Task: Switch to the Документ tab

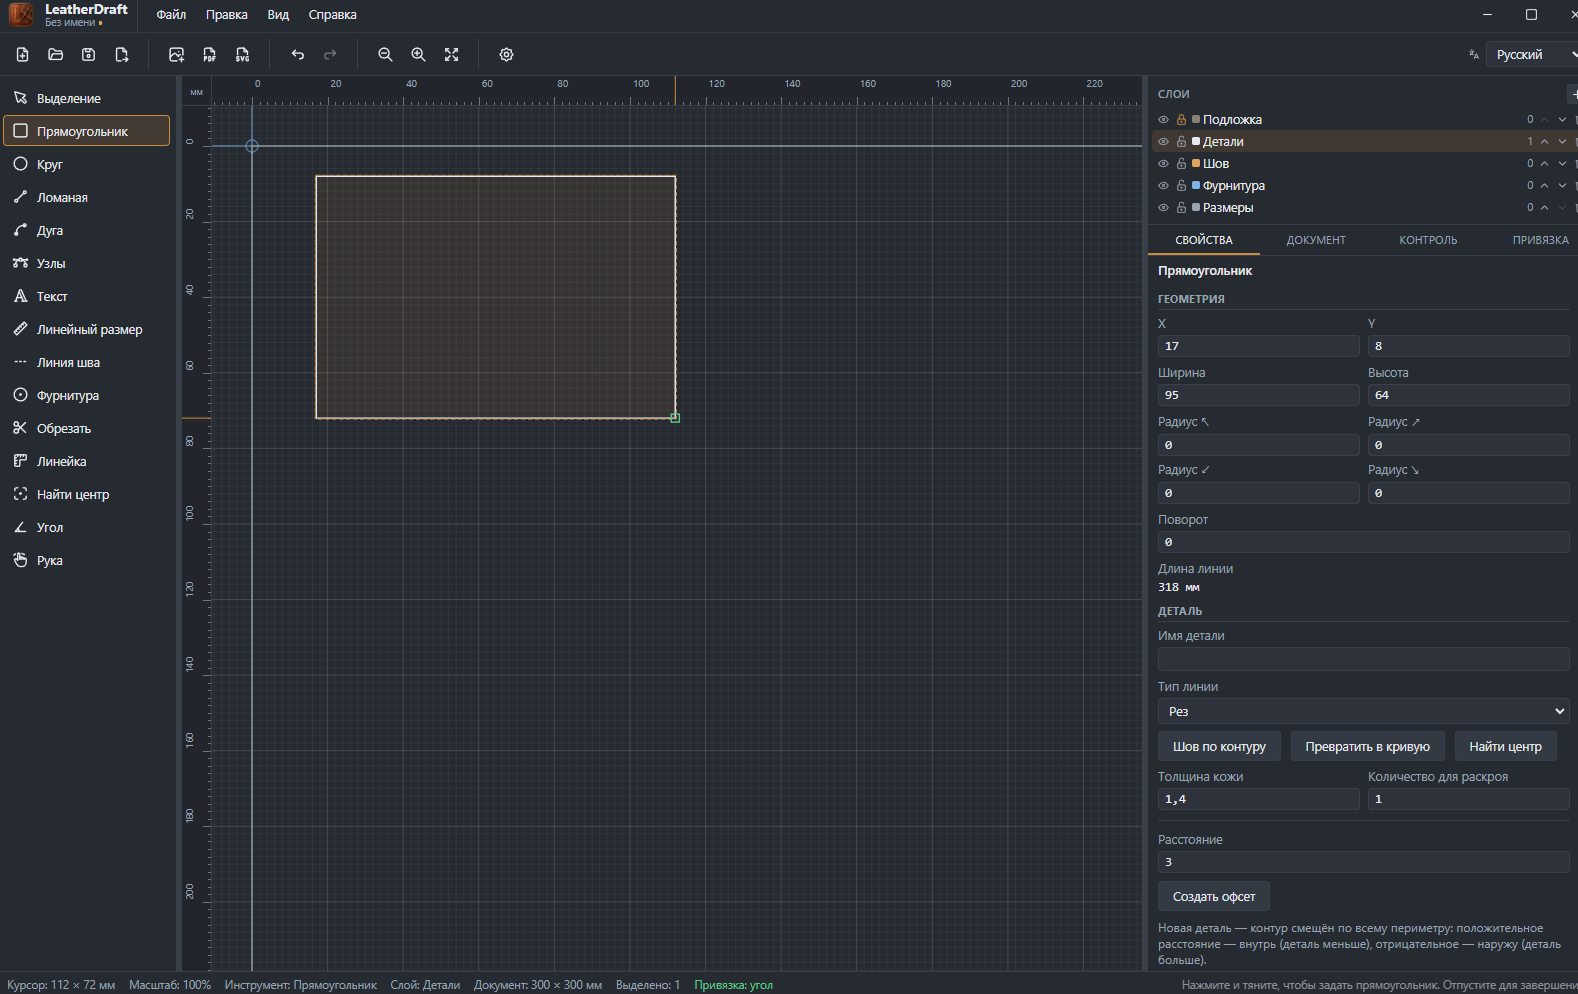Action: [1316, 240]
